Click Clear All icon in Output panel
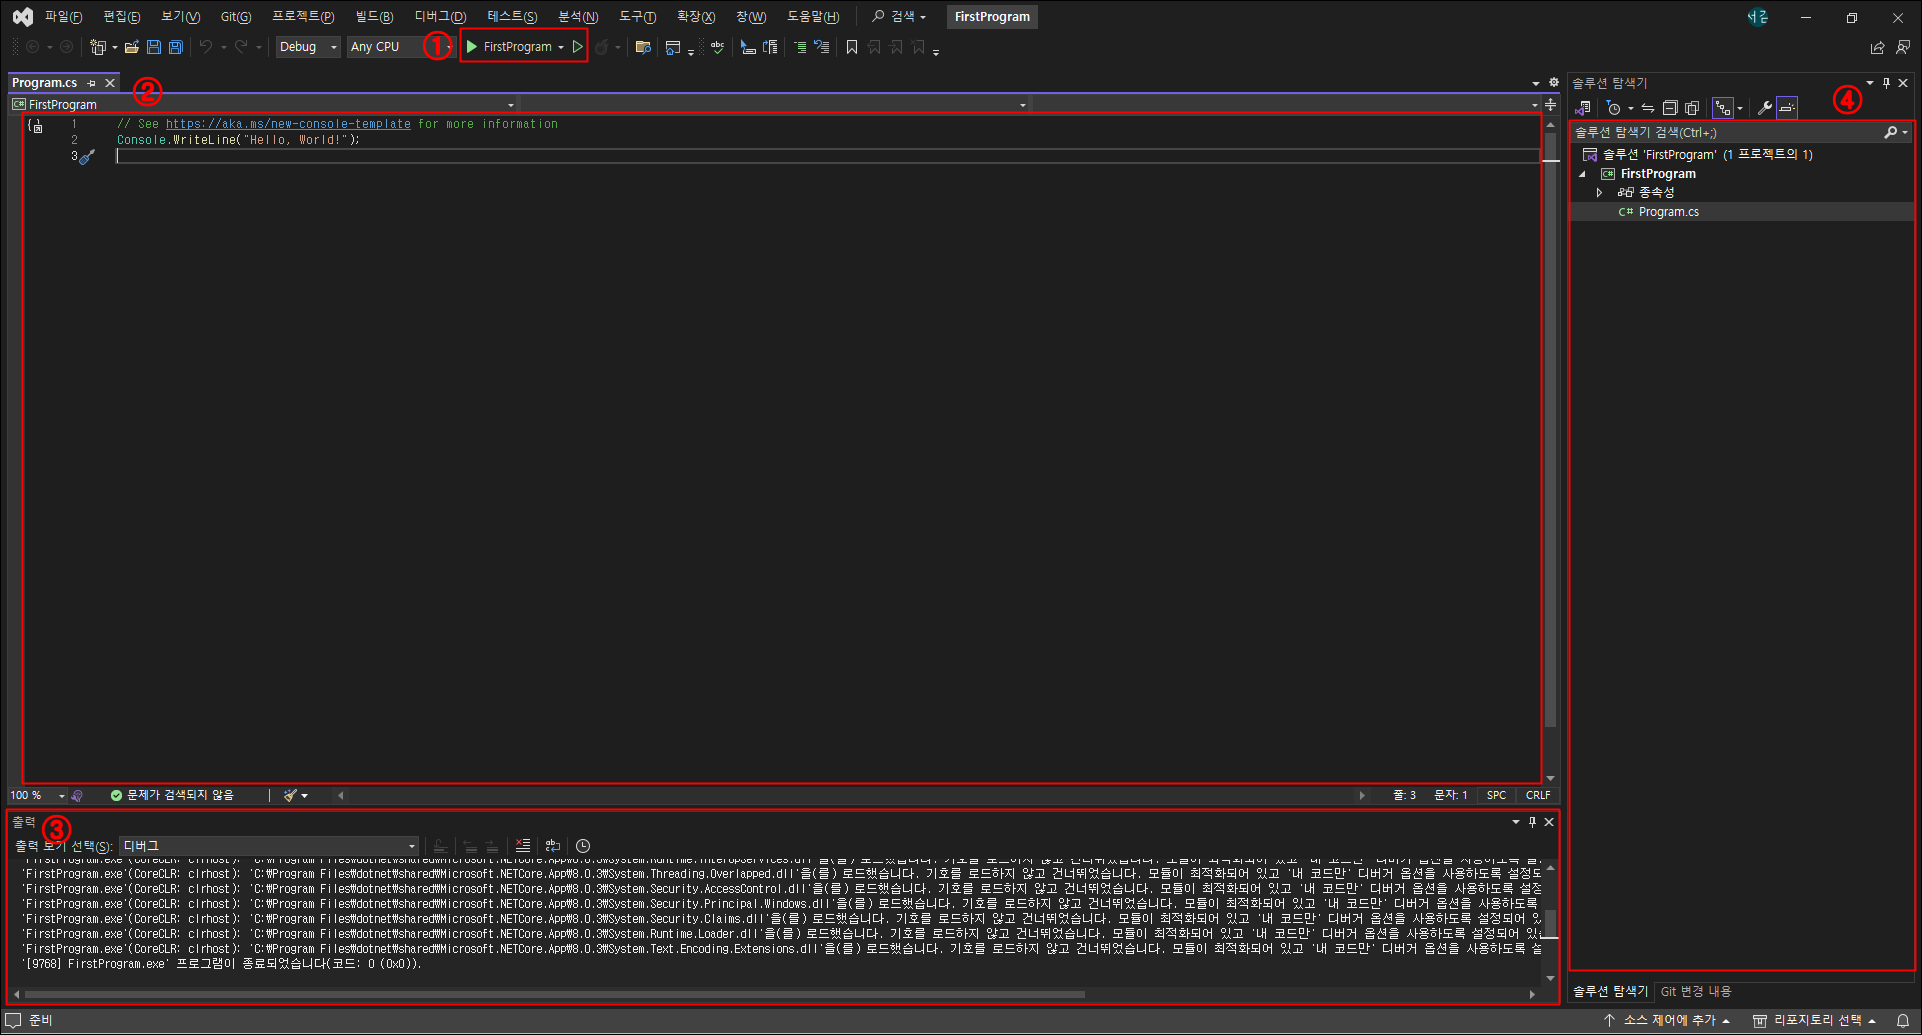1922x1035 pixels. pos(523,846)
